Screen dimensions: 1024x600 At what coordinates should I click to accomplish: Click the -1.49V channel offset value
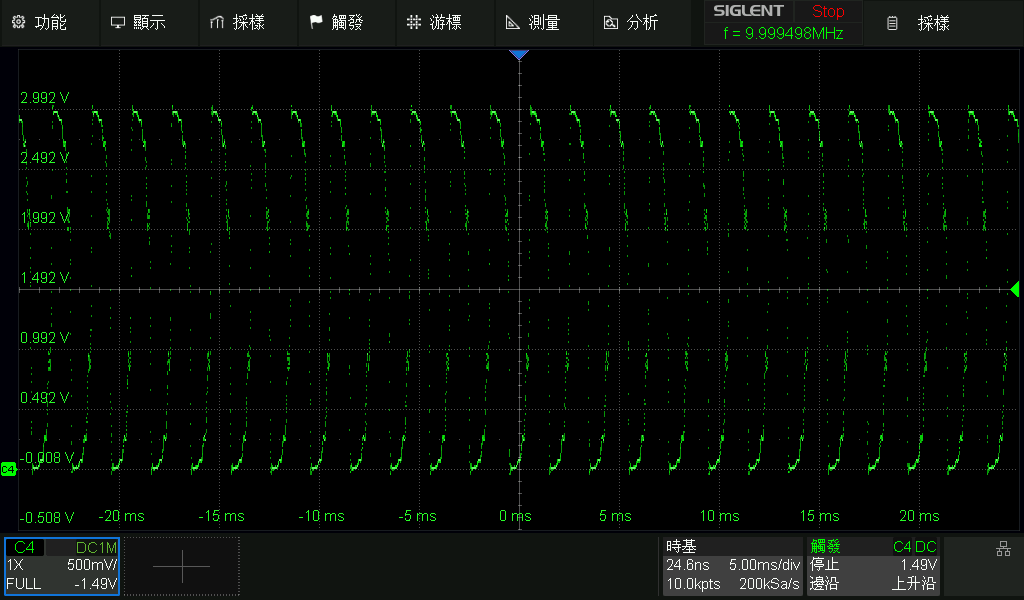click(95, 584)
